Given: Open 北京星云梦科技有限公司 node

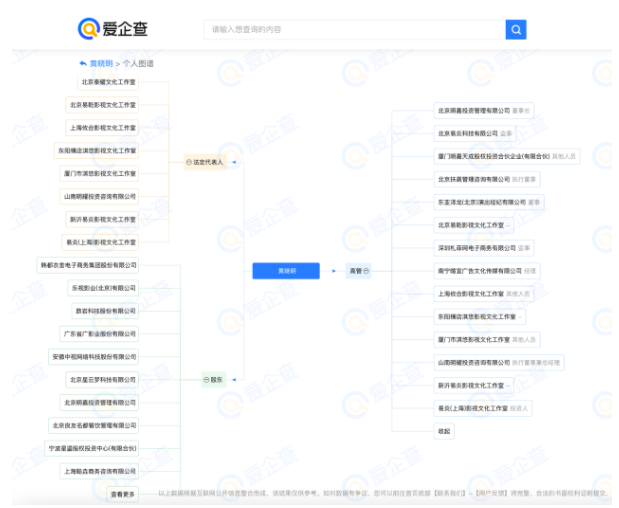Looking at the screenshot, I should pos(102,379).
